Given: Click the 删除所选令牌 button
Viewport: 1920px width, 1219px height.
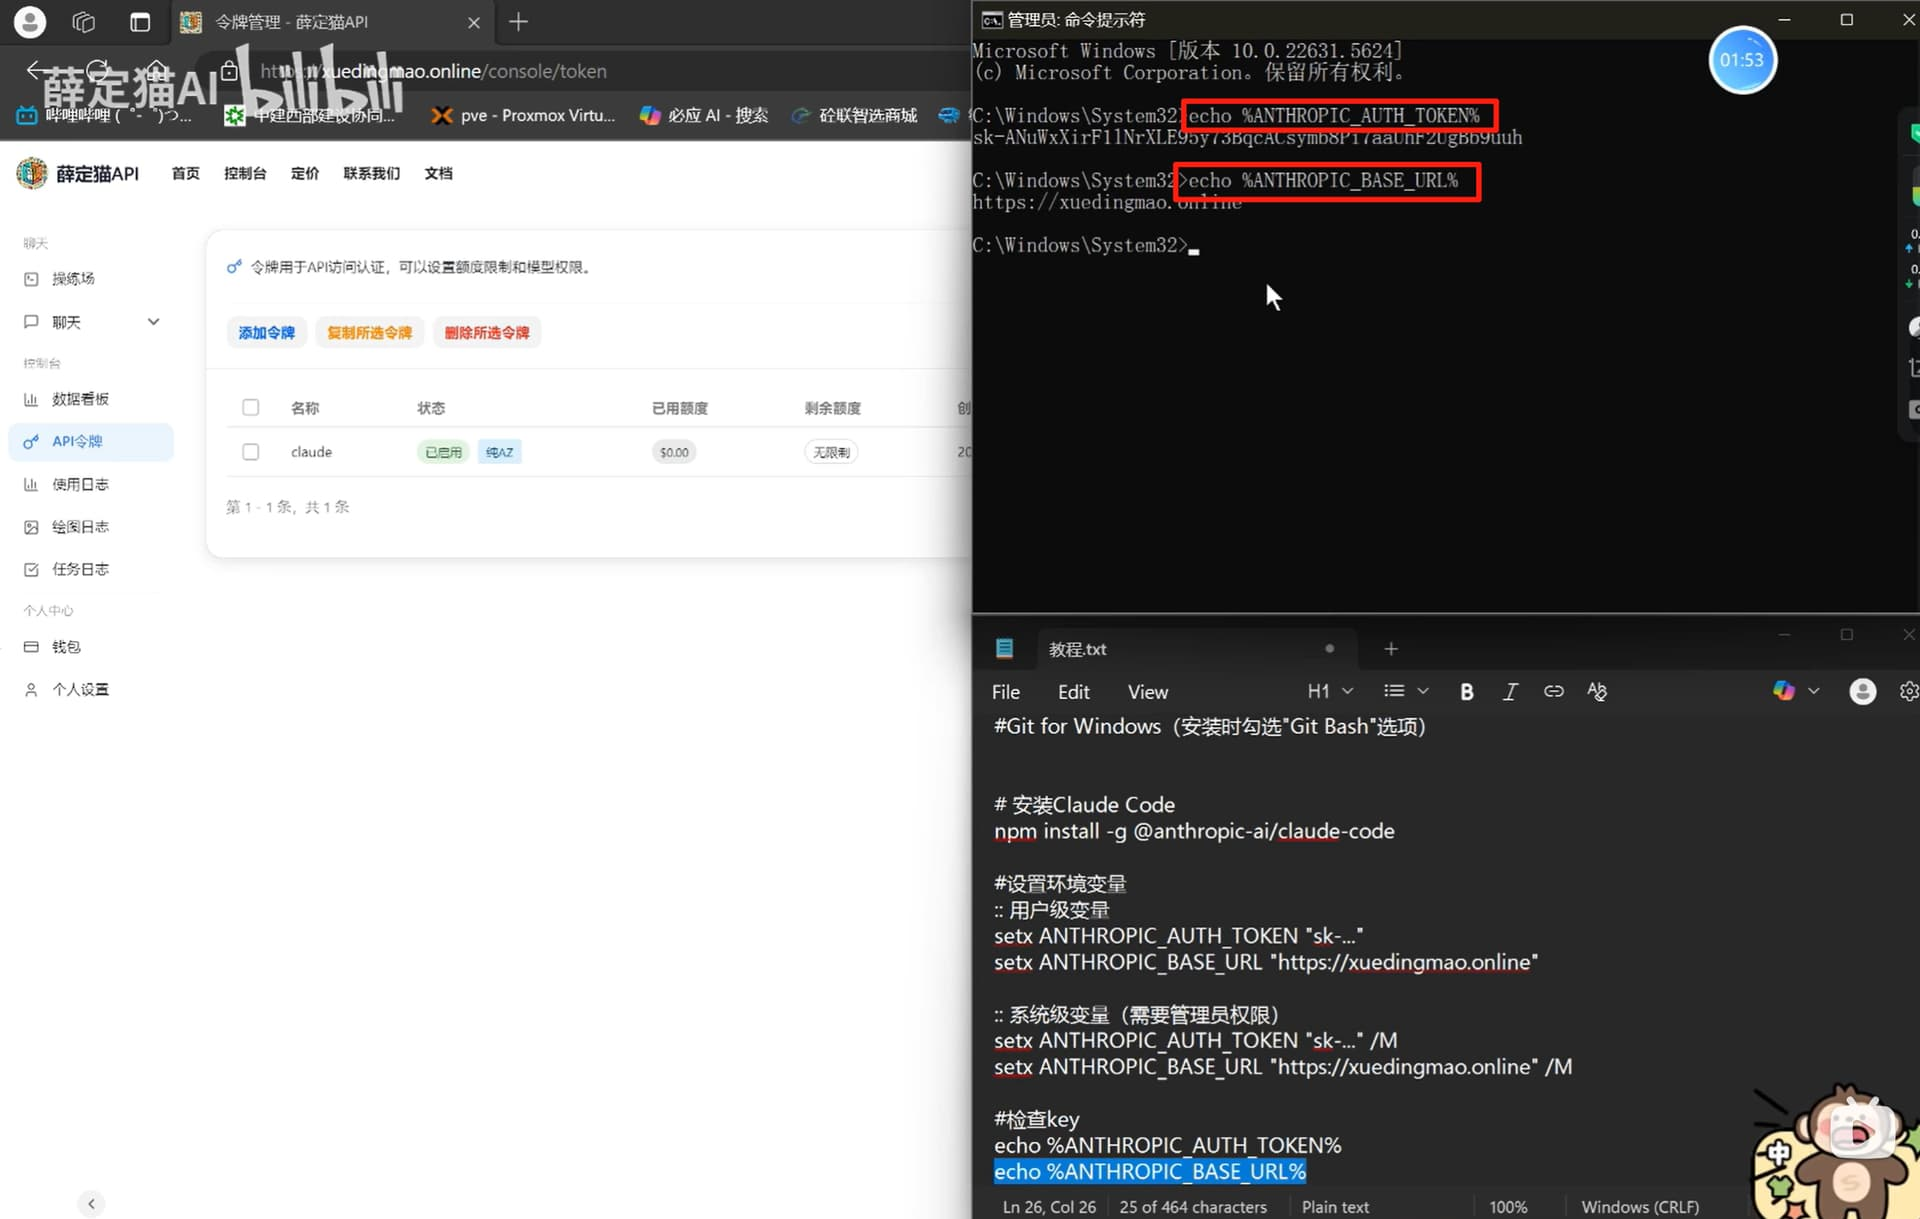Looking at the screenshot, I should (x=487, y=333).
